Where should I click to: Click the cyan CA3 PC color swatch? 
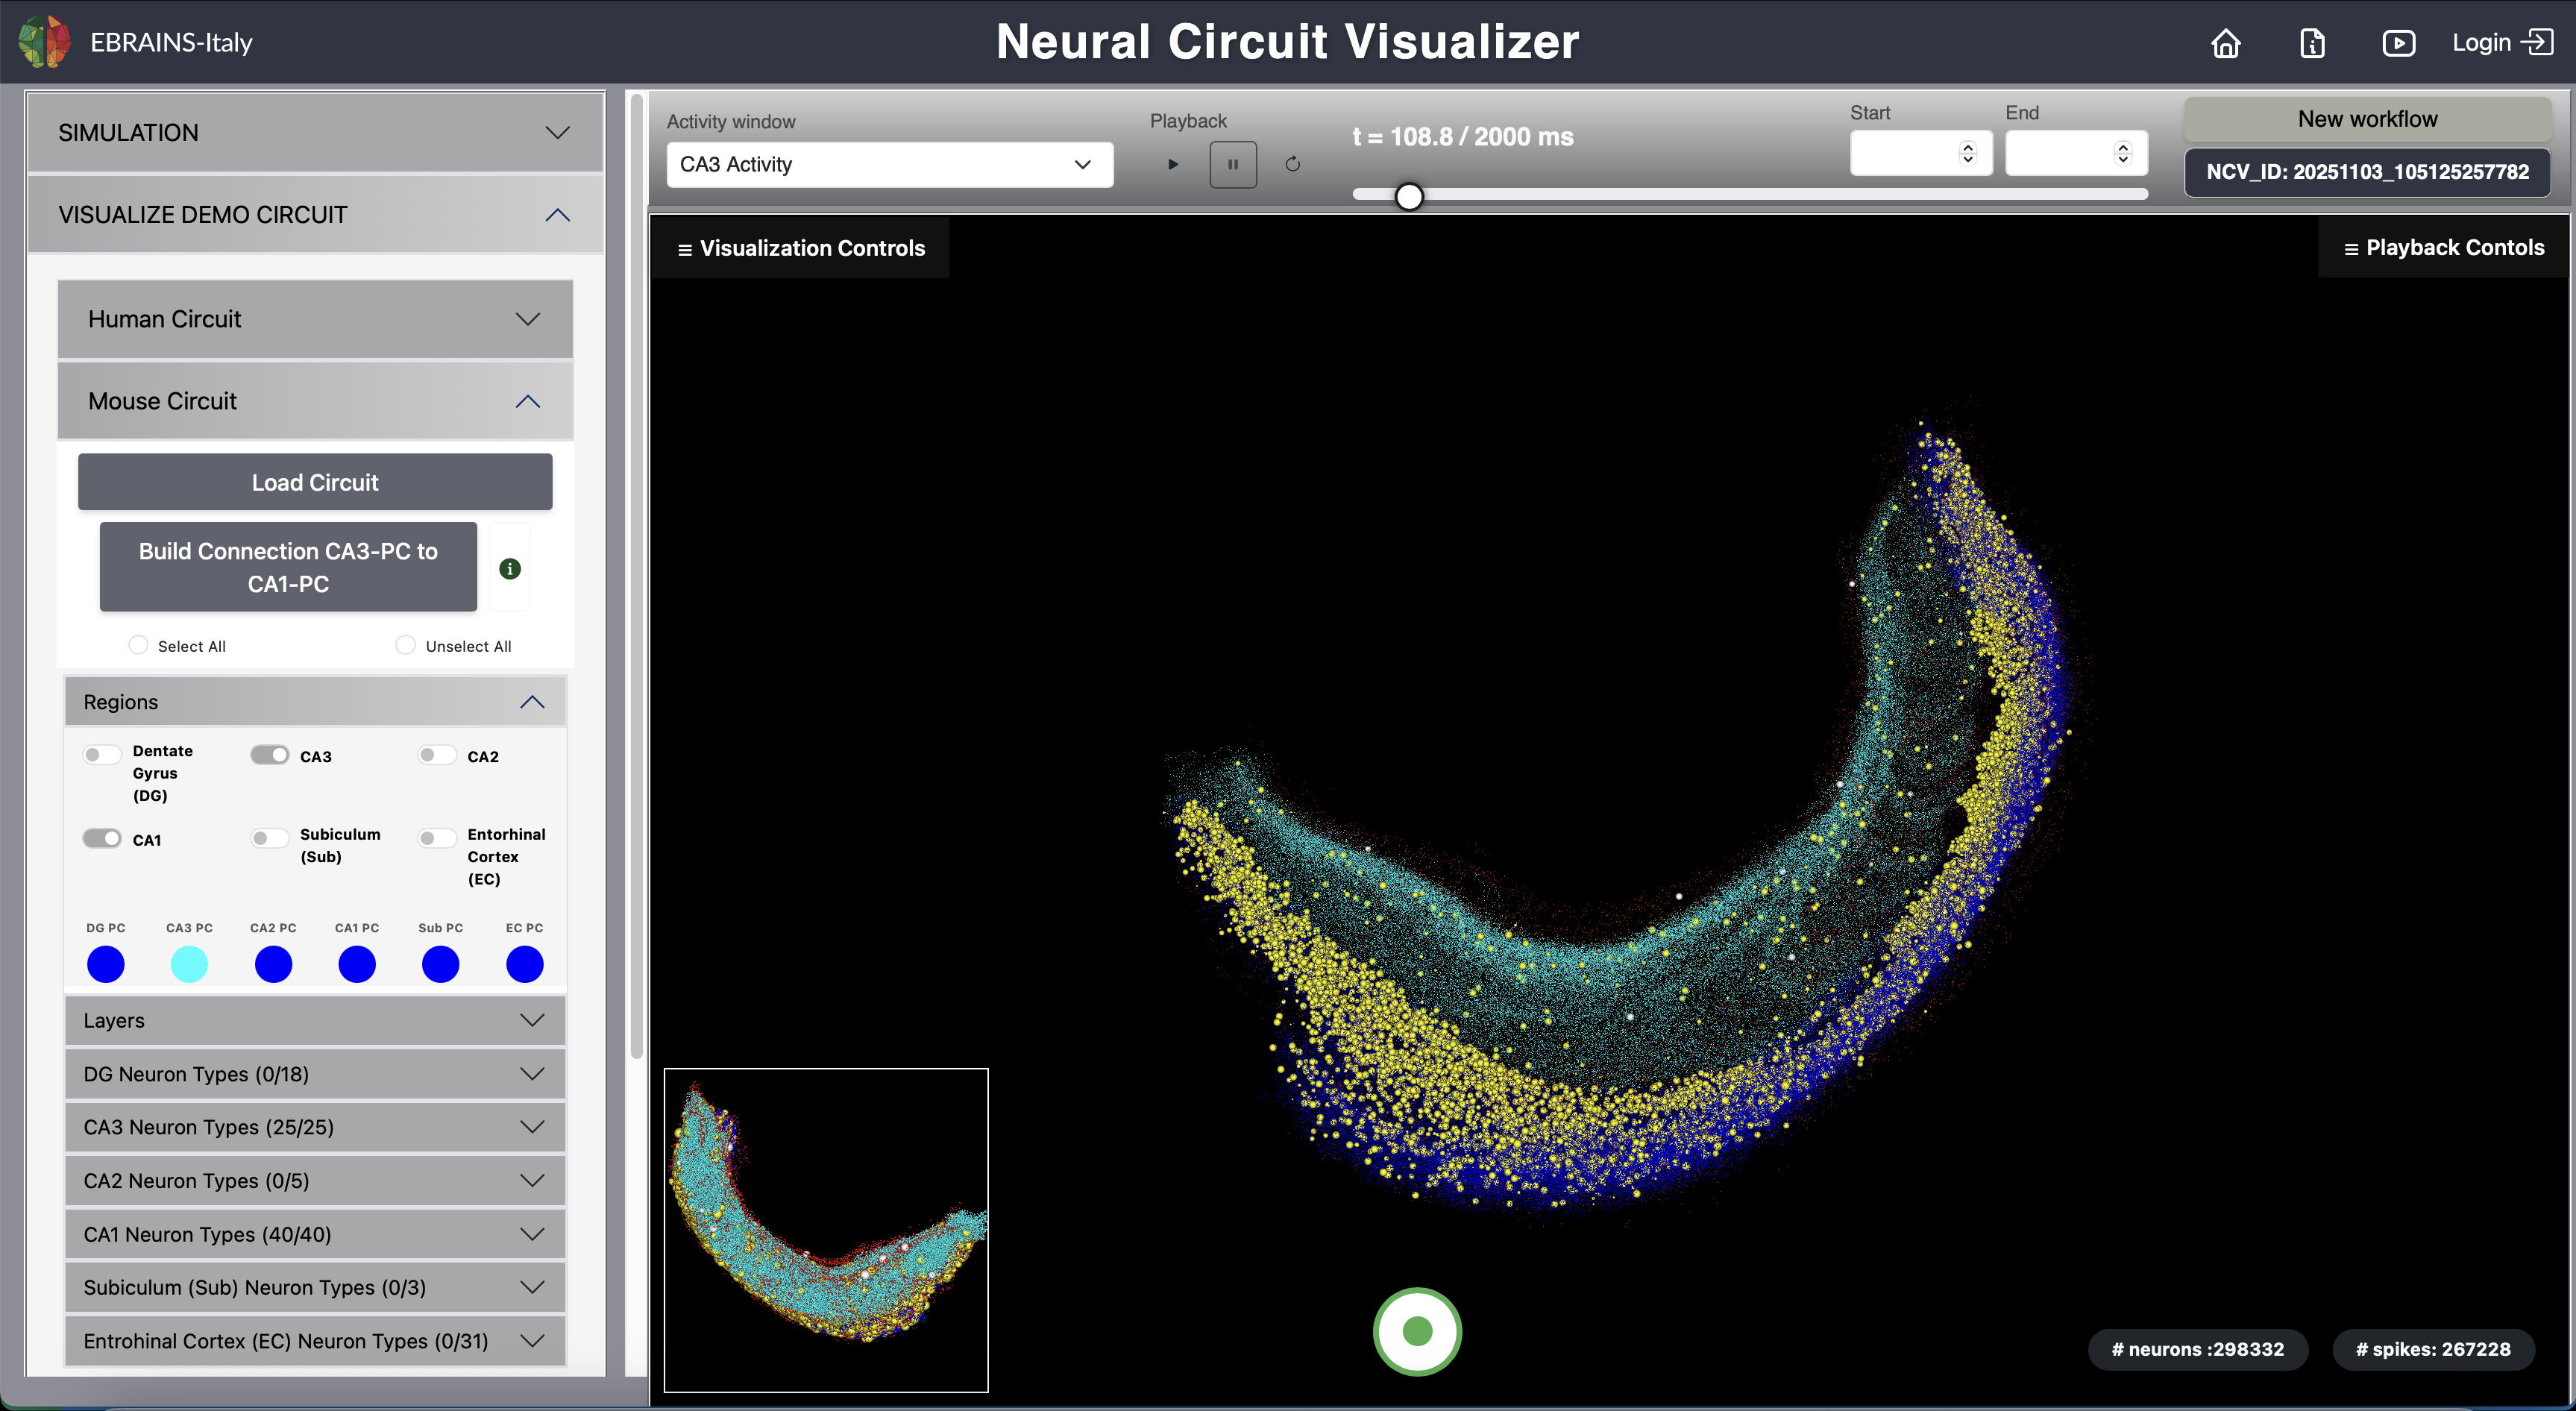tap(189, 963)
